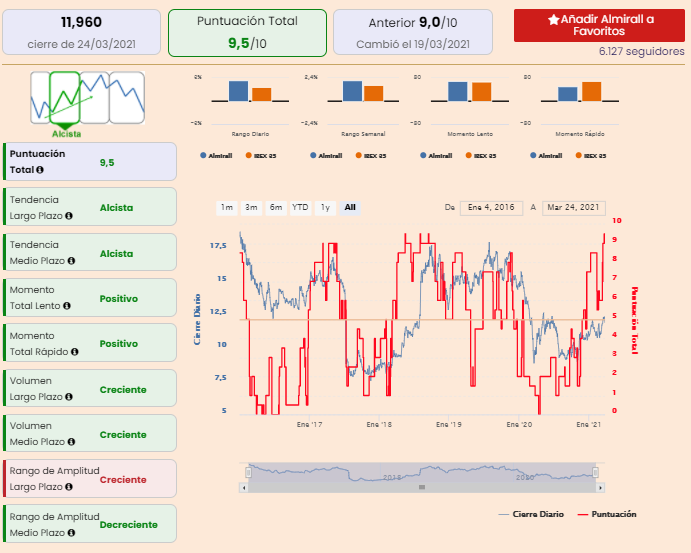Toggle IBEX 35 series in Rango Diario legend
Image resolution: width=691 pixels, height=553 pixels.
(x=261, y=156)
